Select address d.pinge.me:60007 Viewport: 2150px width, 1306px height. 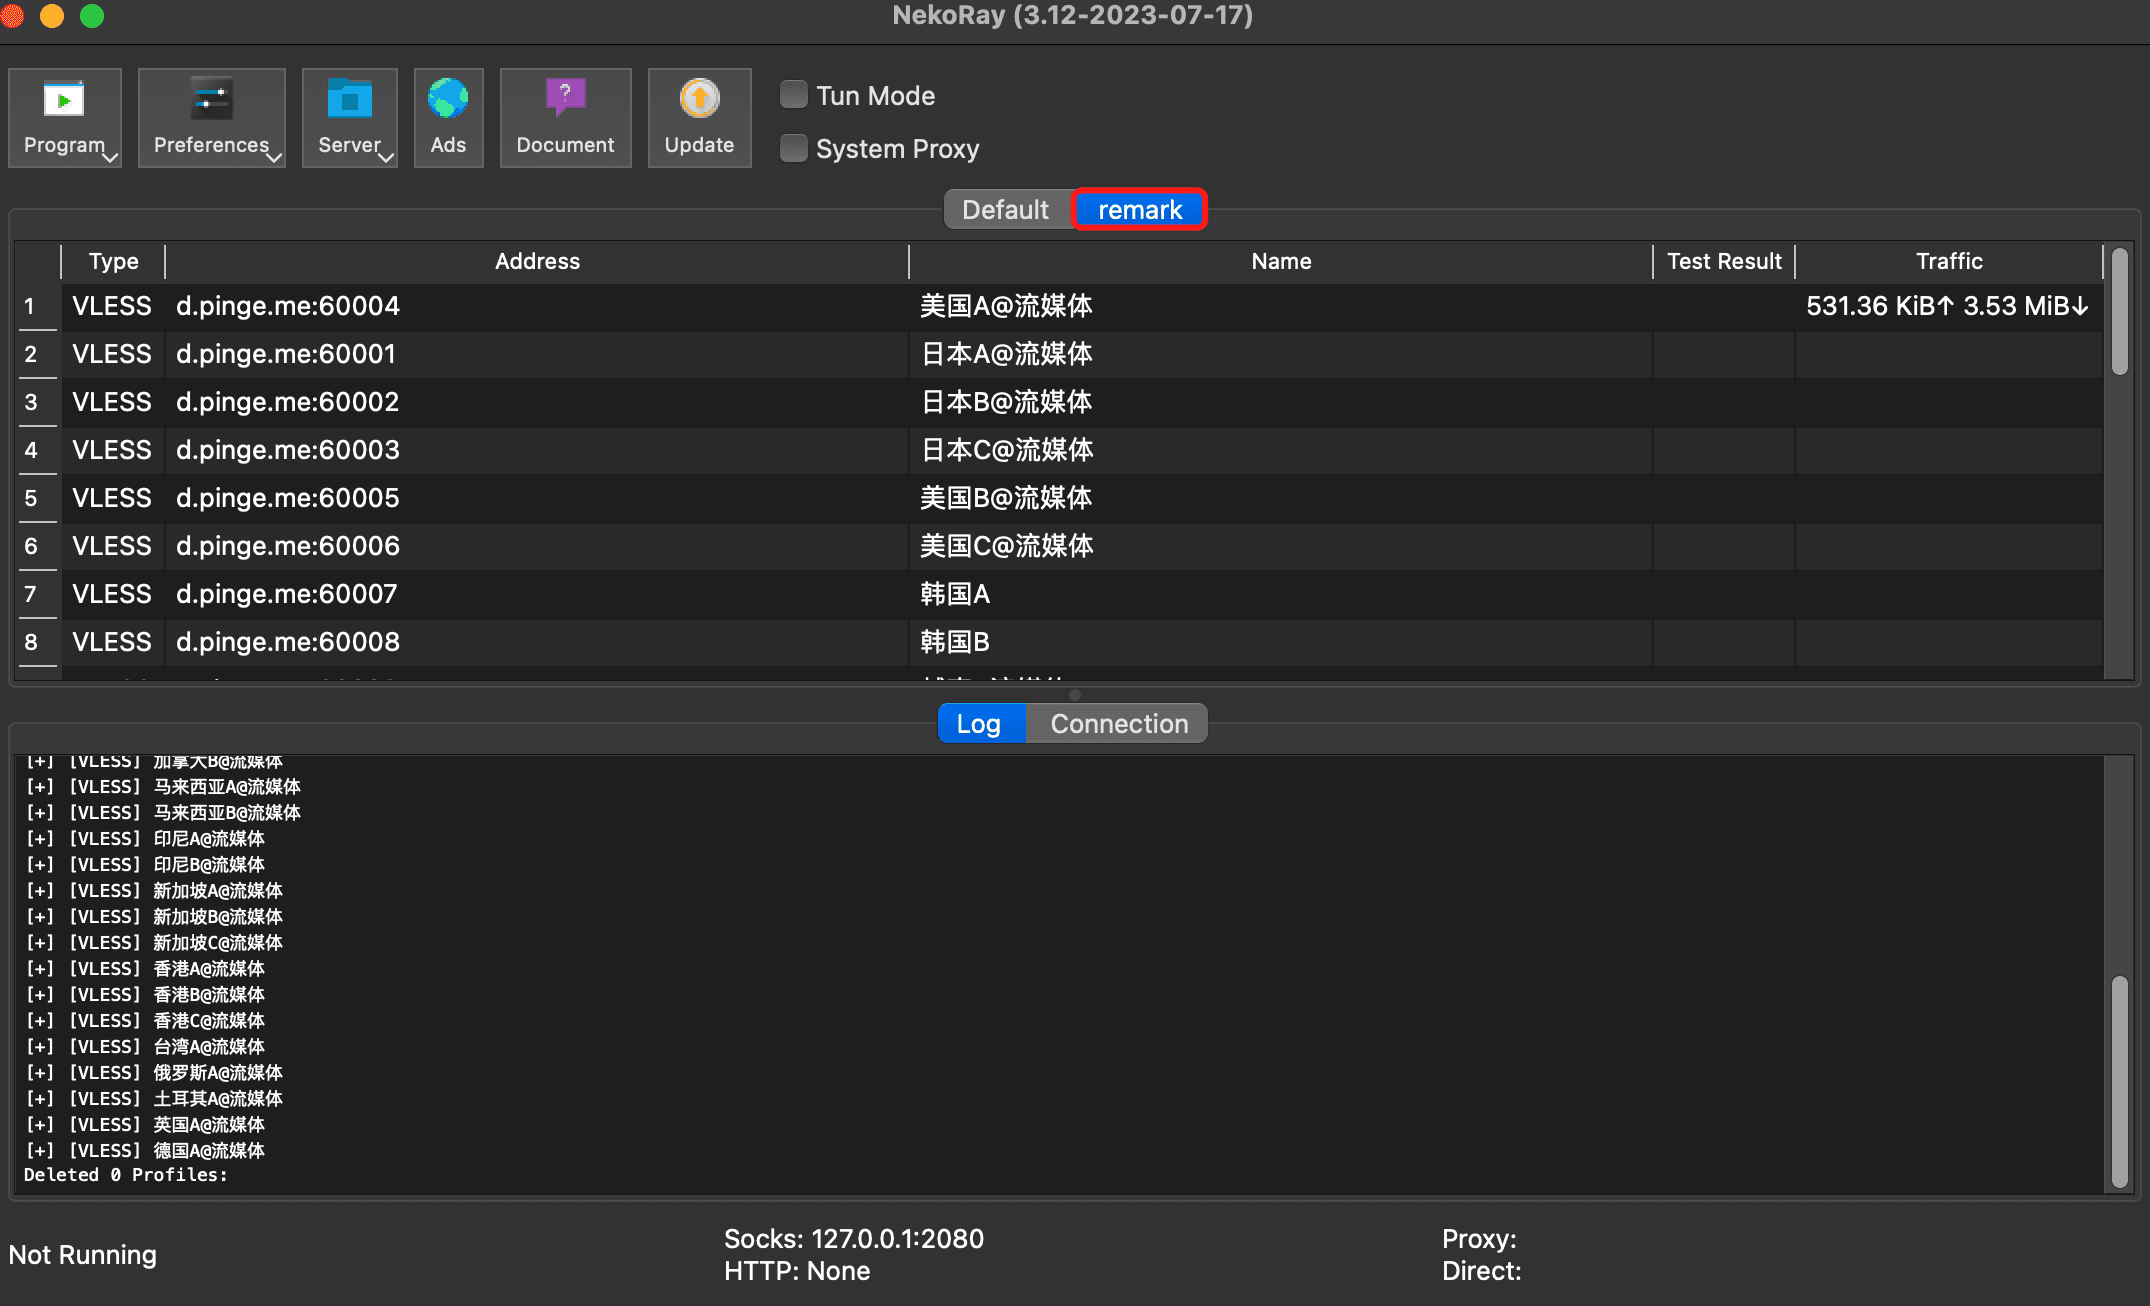tap(287, 594)
